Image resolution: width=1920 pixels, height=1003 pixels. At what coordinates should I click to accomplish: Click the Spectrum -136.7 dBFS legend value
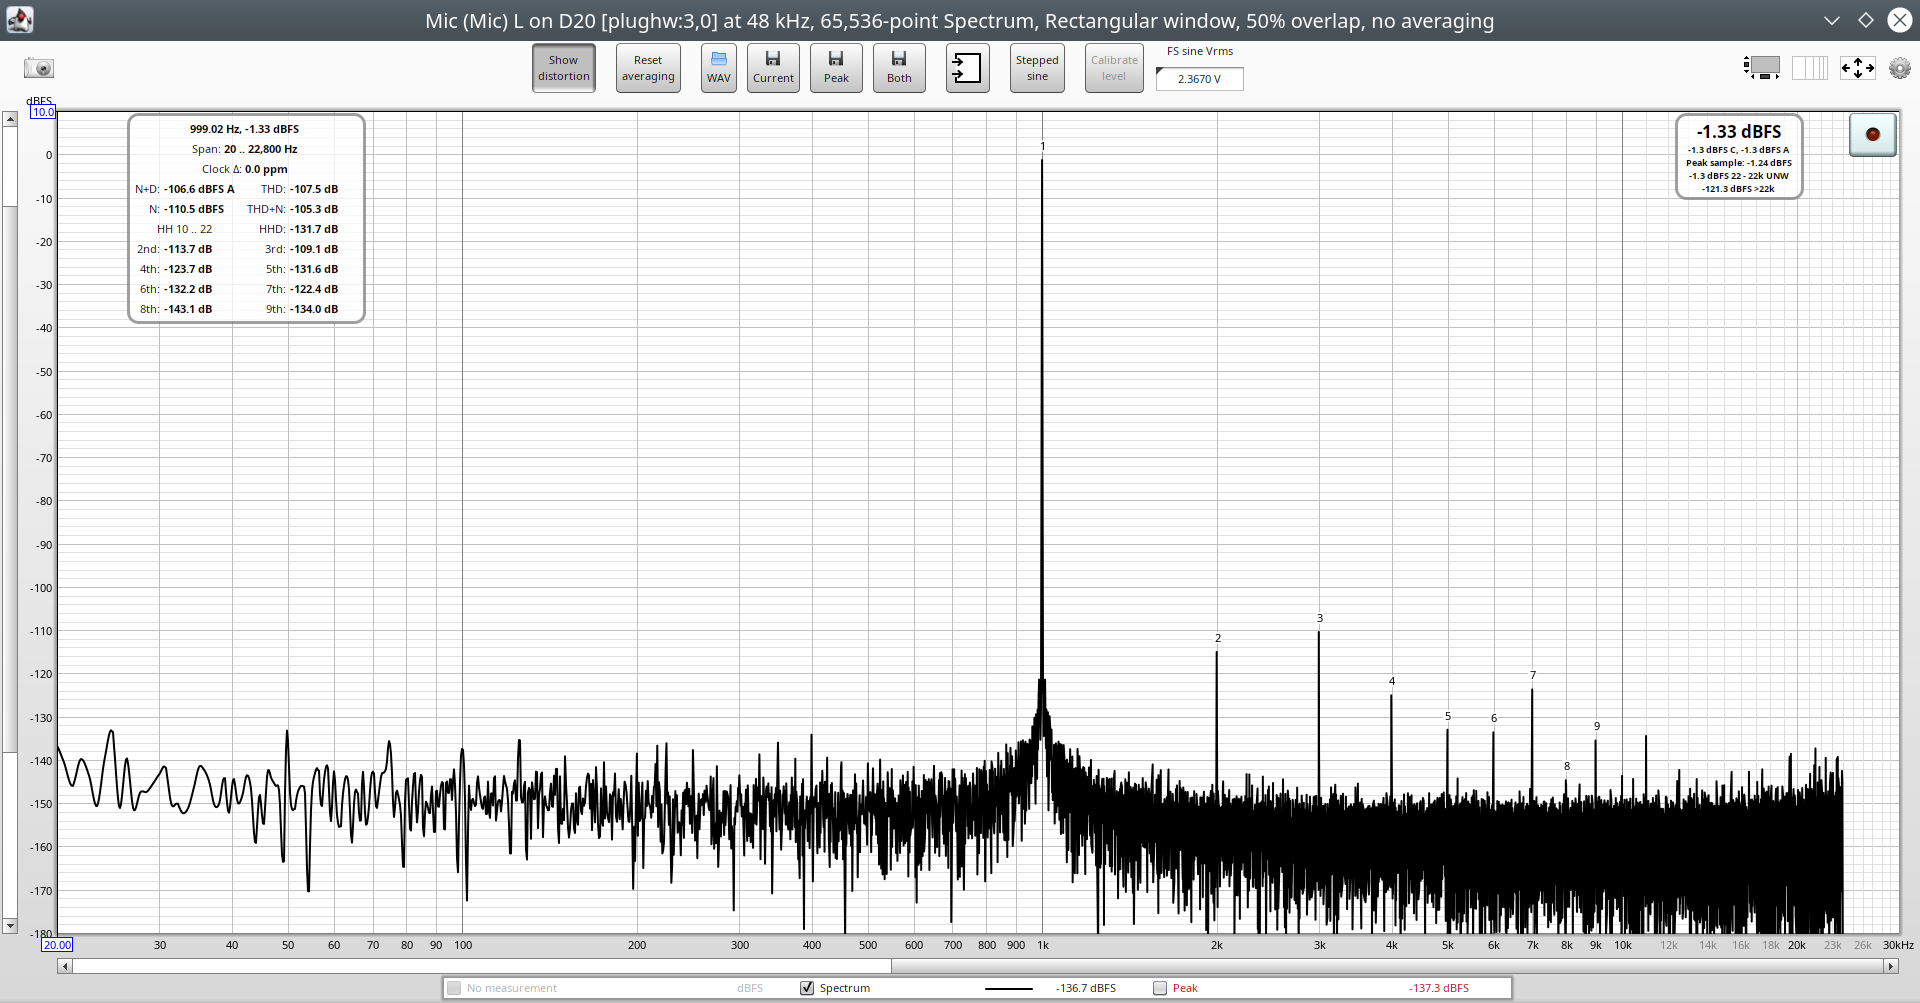coord(1086,988)
